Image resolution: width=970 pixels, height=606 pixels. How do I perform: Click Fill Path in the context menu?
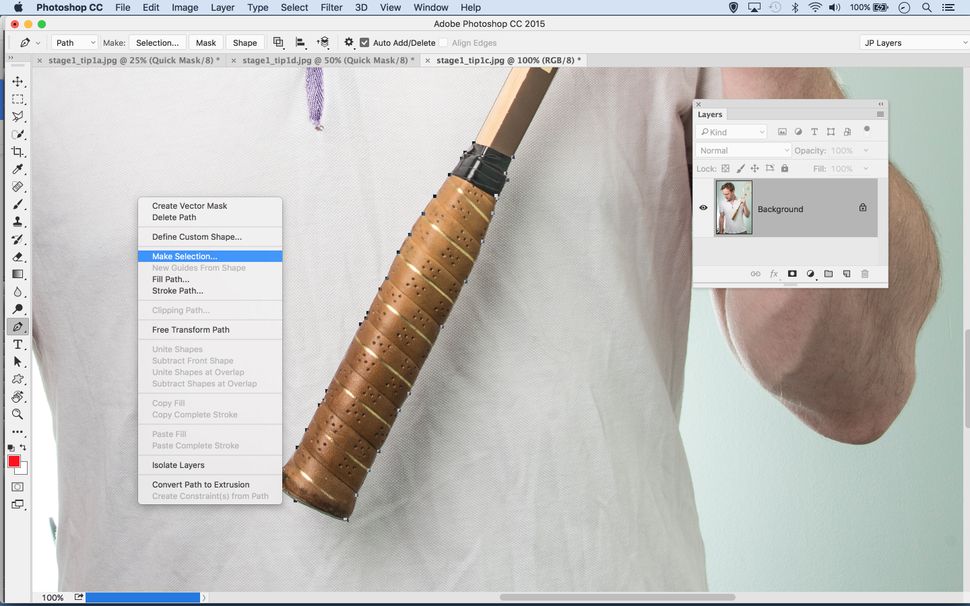click(170, 279)
